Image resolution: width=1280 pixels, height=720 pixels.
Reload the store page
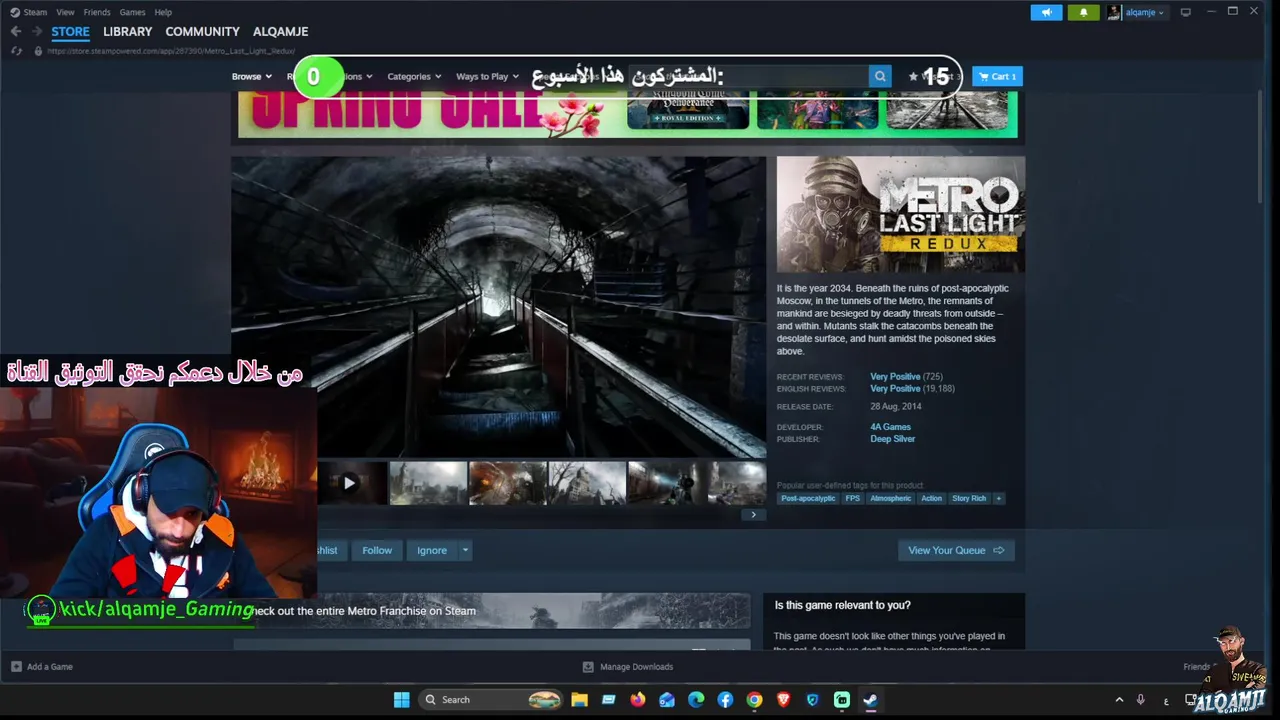16,51
